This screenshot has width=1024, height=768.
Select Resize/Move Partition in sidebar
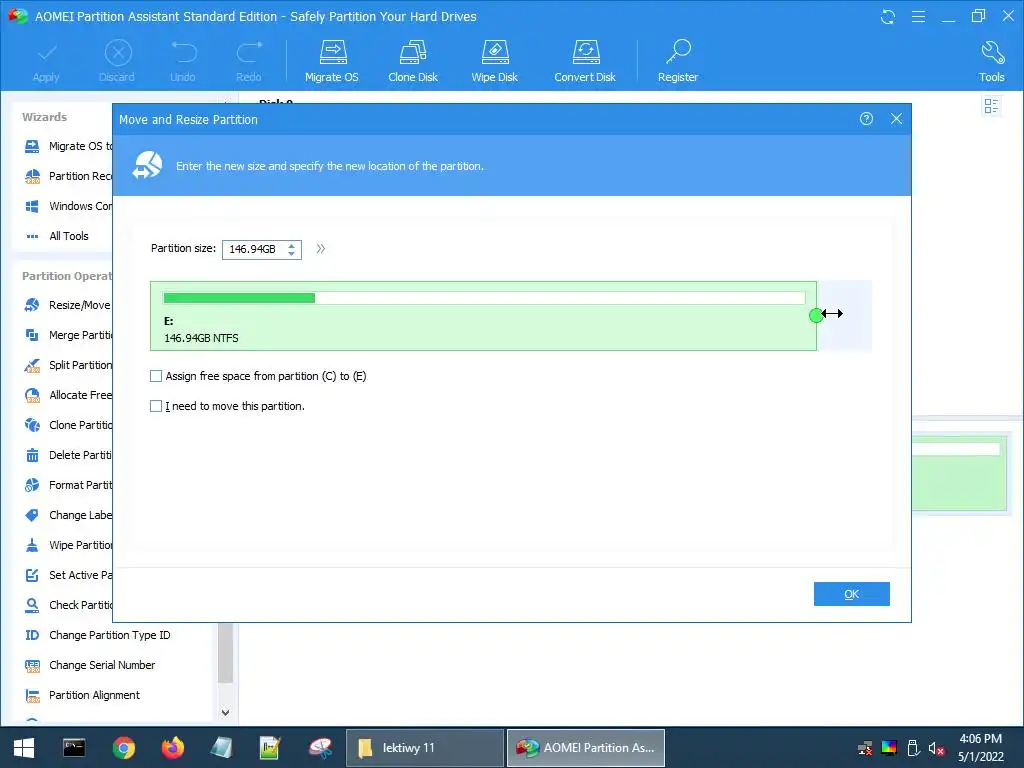(x=68, y=305)
